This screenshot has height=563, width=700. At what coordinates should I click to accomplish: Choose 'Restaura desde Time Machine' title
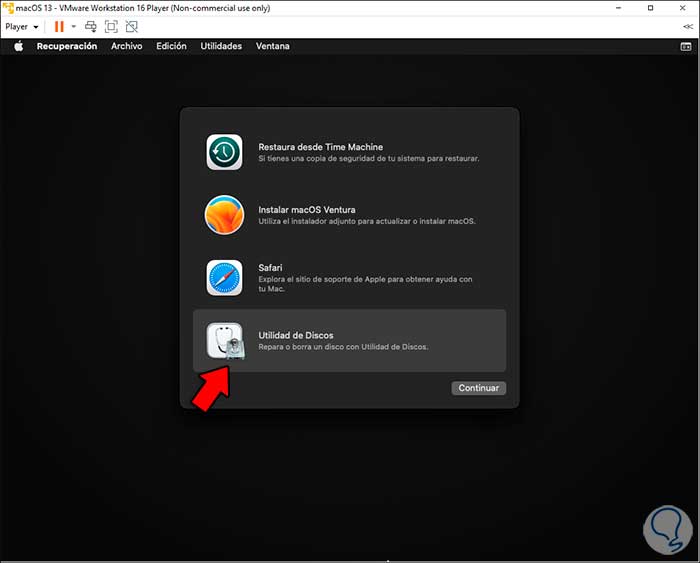click(321, 147)
